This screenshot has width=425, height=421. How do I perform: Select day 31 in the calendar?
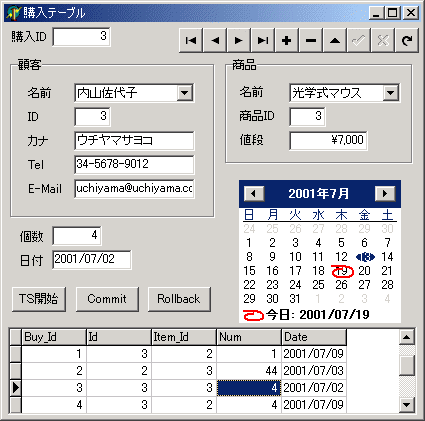(x=295, y=299)
